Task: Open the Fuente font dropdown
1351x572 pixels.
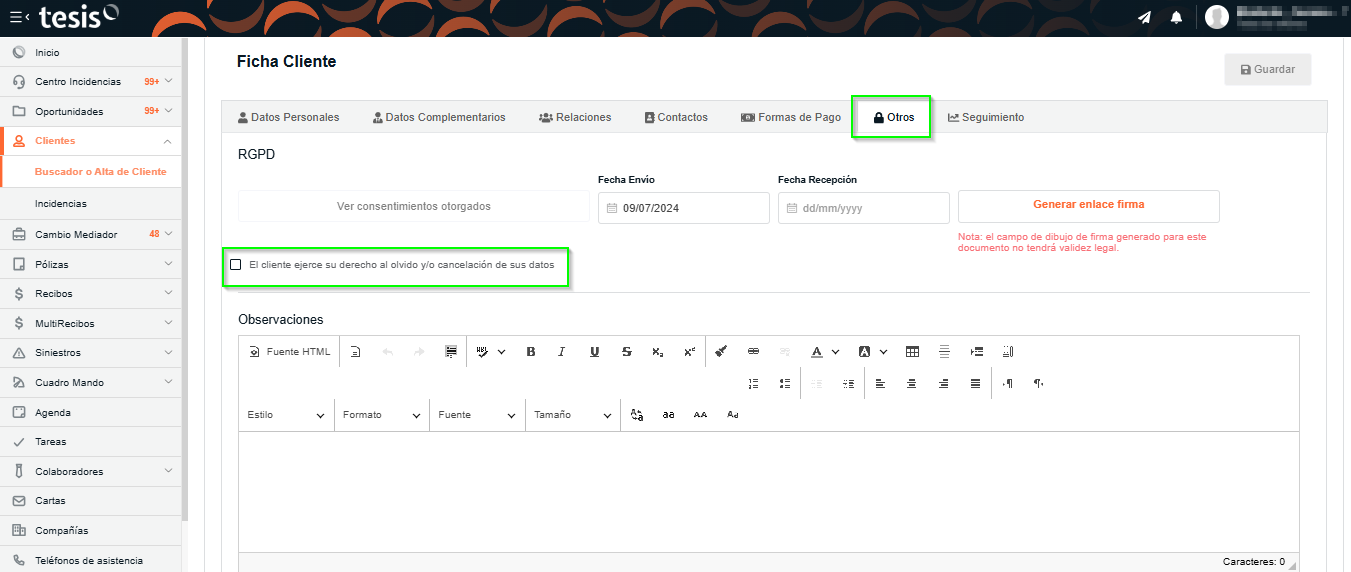Action: point(477,415)
